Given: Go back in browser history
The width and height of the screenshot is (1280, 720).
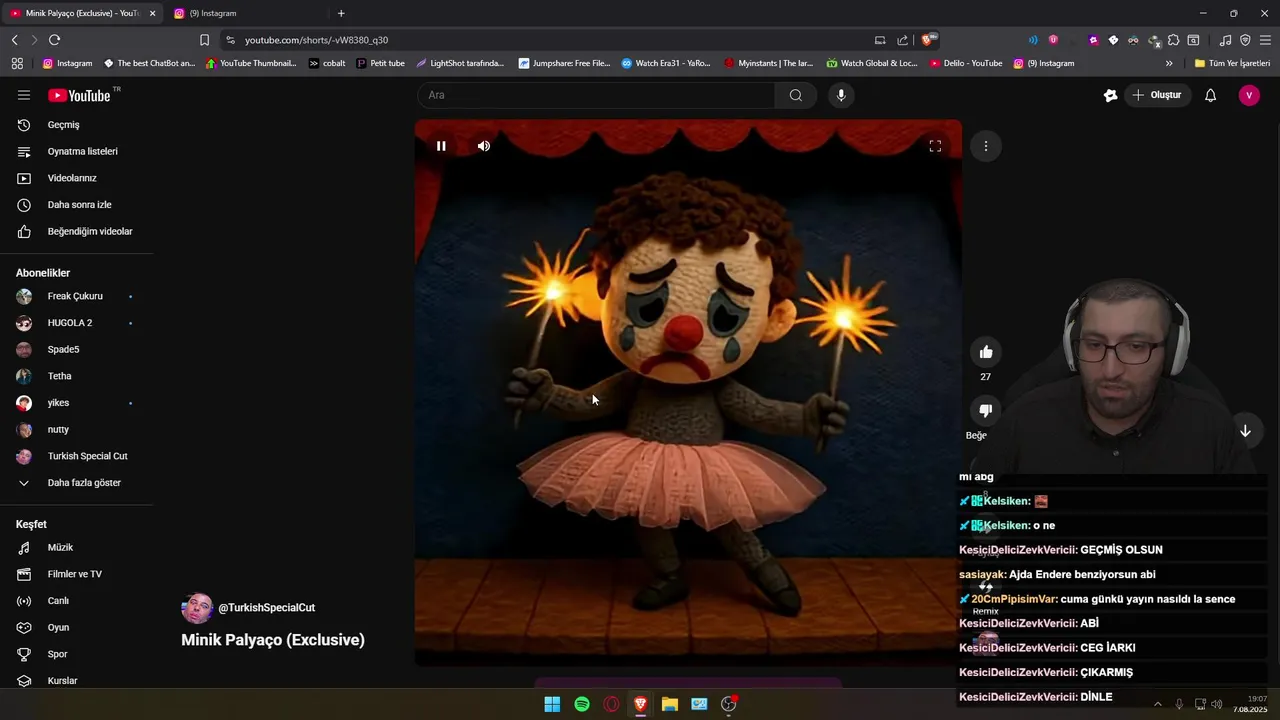Looking at the screenshot, I should tap(14, 40).
